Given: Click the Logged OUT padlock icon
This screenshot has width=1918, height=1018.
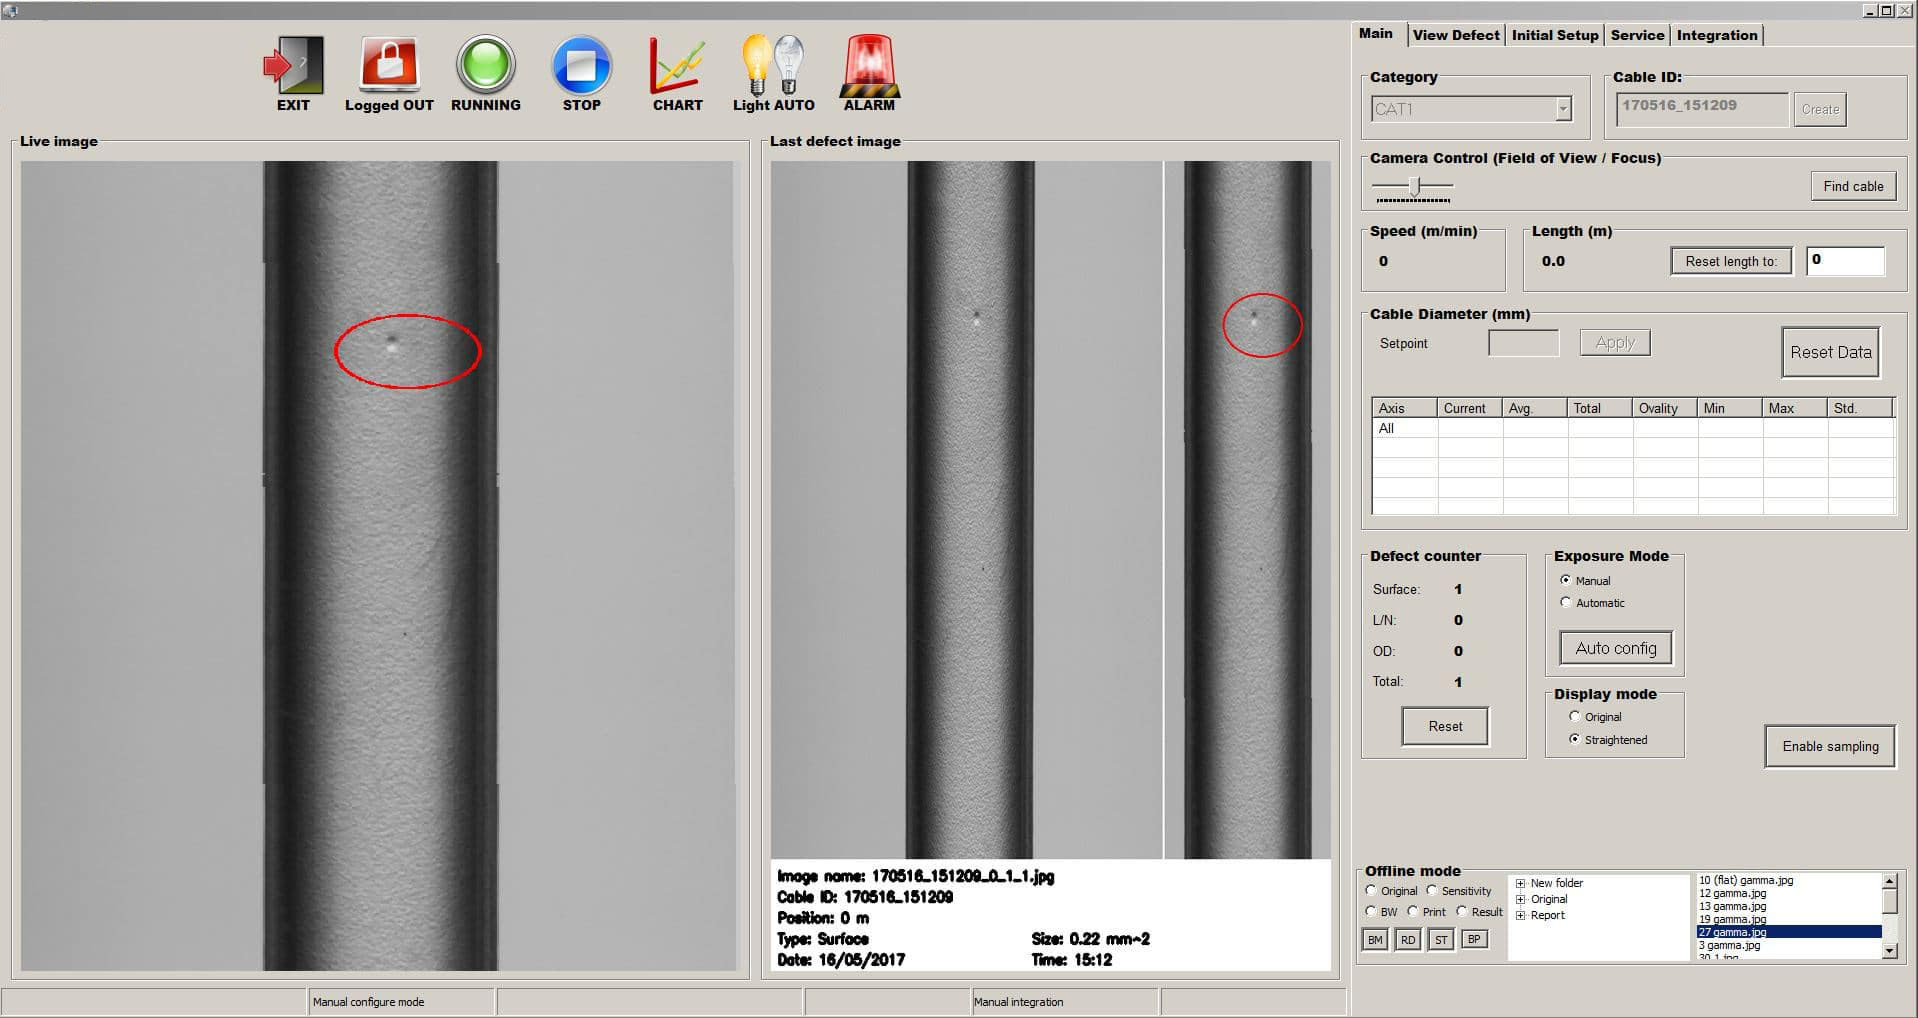Looking at the screenshot, I should [389, 65].
